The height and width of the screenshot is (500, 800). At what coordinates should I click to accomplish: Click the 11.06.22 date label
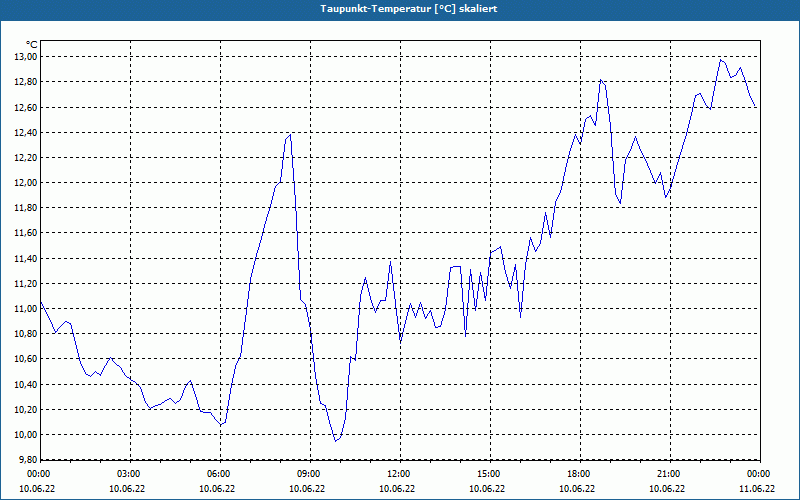click(x=757, y=489)
